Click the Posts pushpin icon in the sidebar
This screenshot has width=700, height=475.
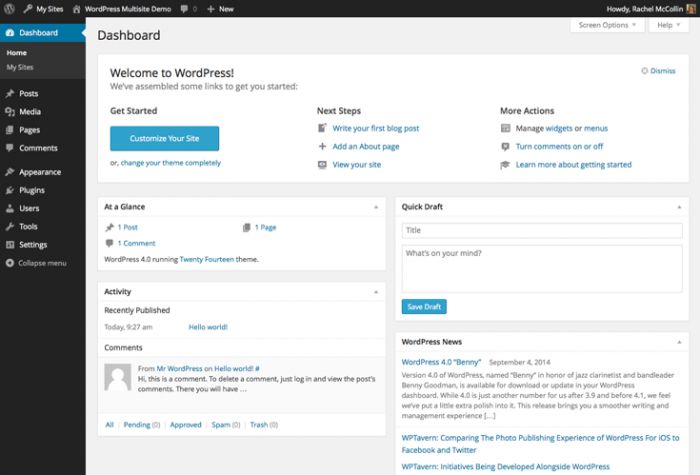coord(10,93)
